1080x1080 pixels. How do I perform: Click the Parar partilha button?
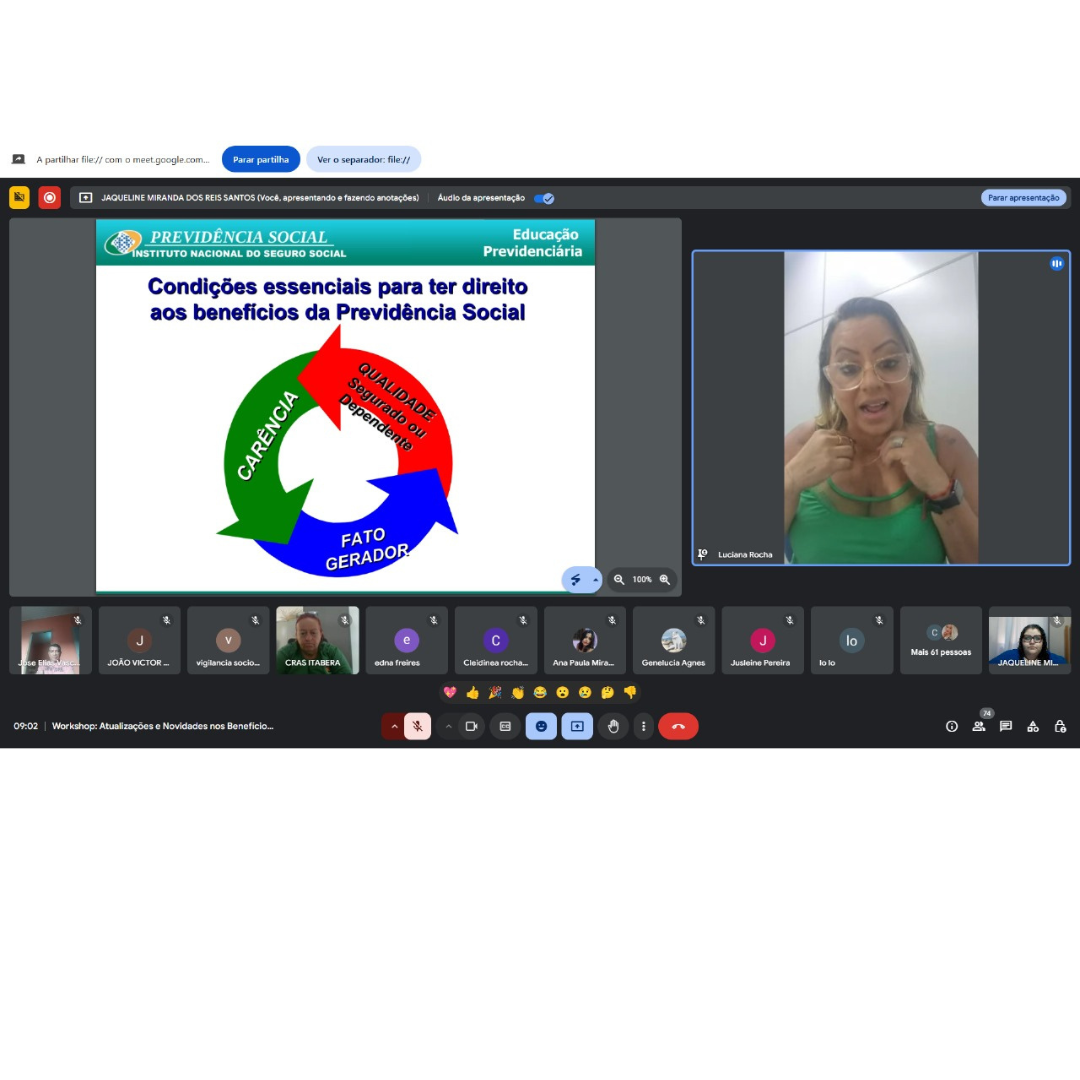pyautogui.click(x=260, y=159)
